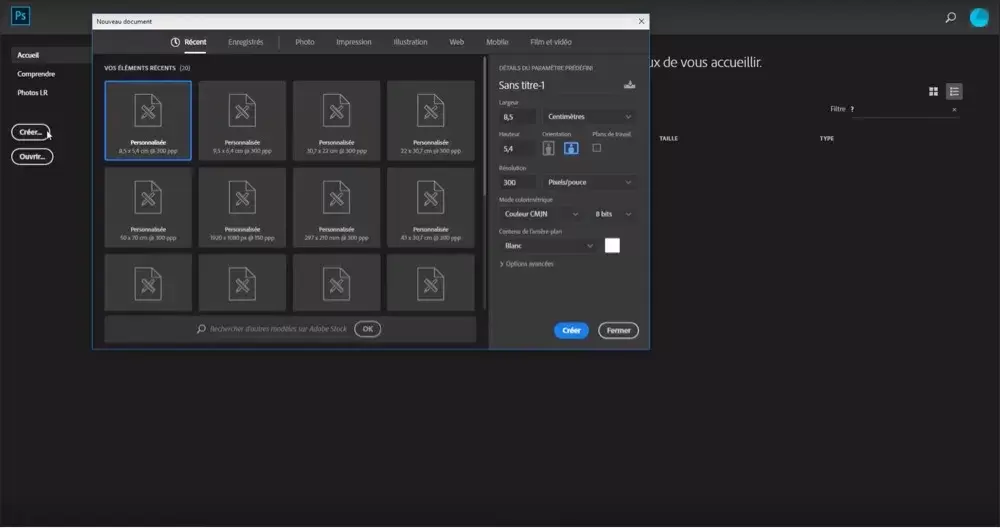Switch to grid view icon
The width and height of the screenshot is (1000, 528).
pos(933,91)
